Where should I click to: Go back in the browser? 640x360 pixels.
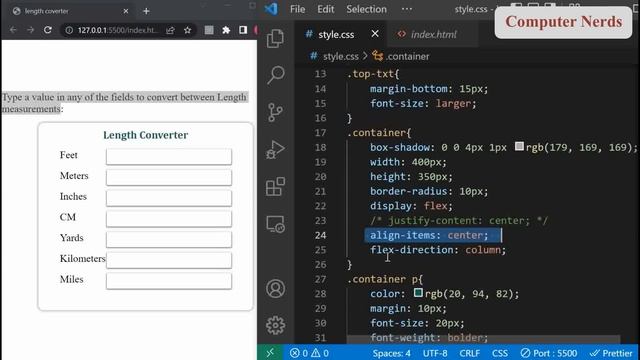pyautogui.click(x=13, y=30)
